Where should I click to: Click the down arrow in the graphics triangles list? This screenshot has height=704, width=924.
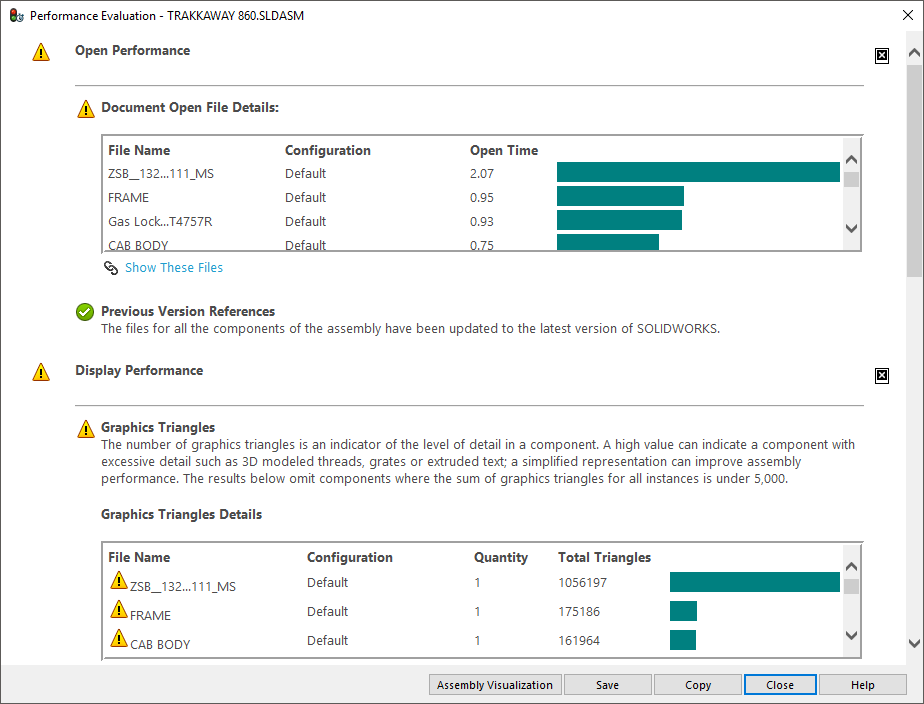coord(851,635)
